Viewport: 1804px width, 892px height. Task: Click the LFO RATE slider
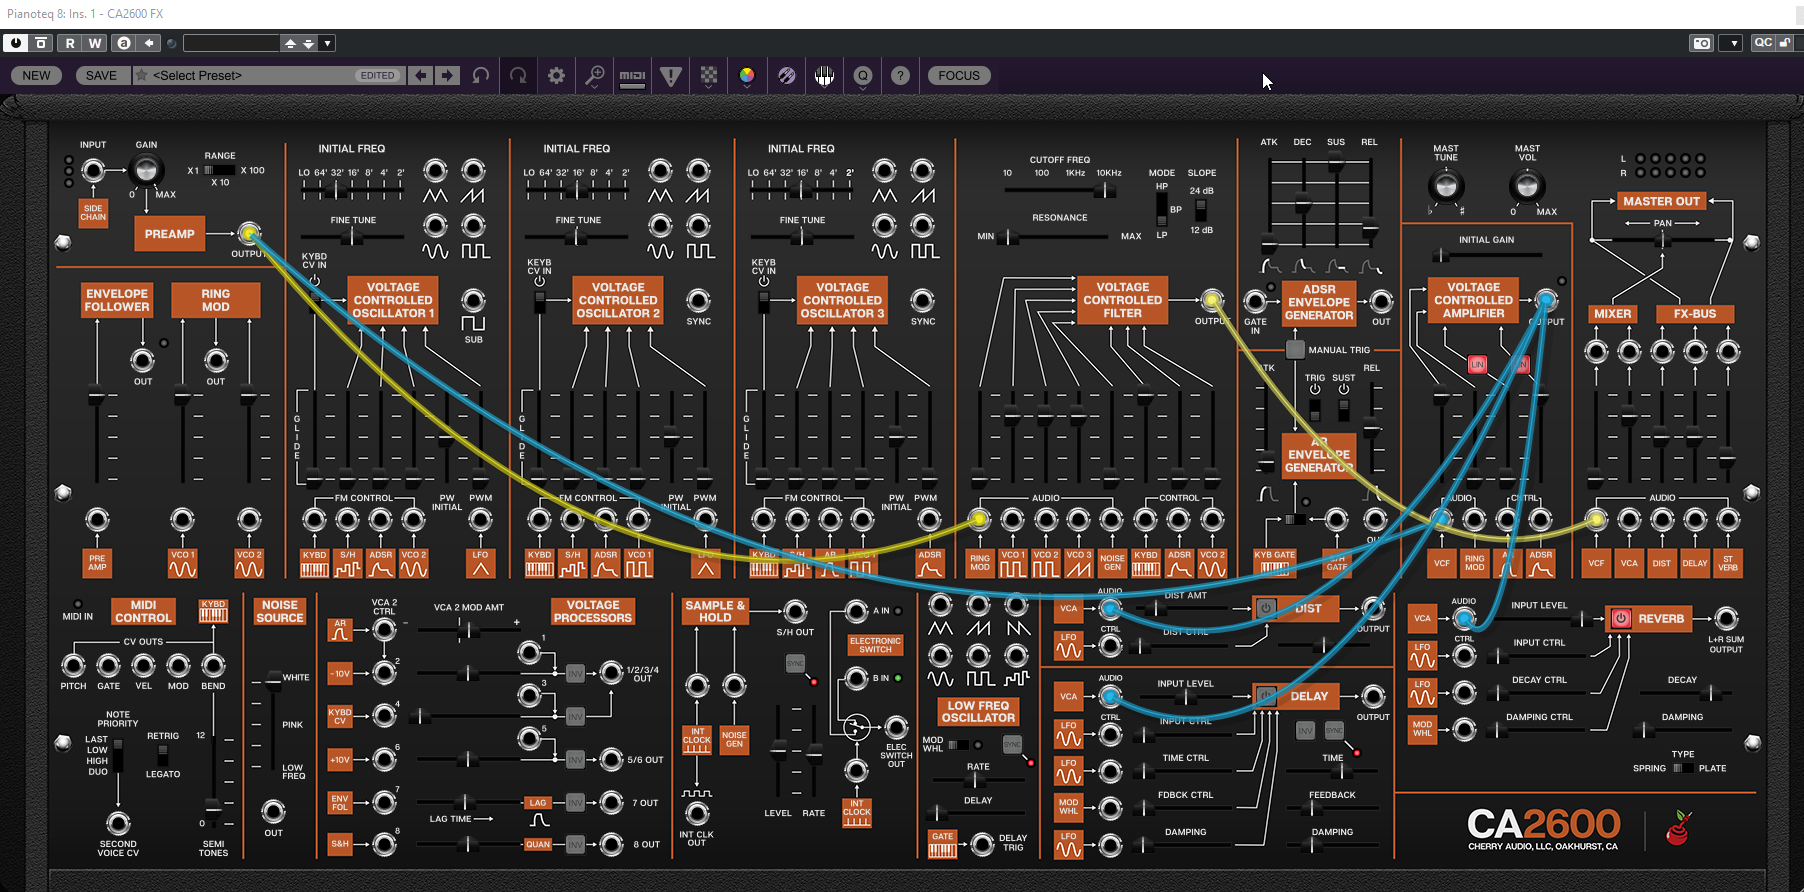click(978, 779)
